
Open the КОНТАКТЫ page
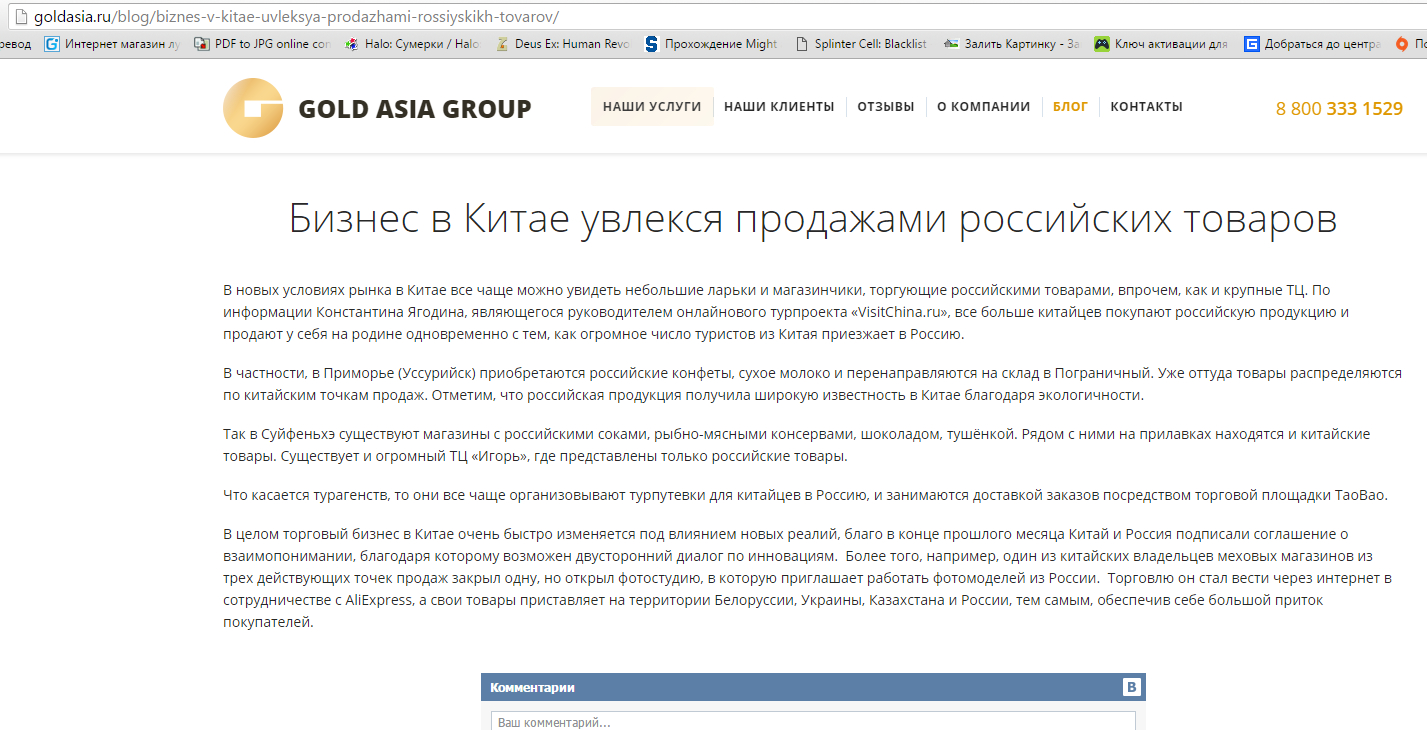[1146, 107]
